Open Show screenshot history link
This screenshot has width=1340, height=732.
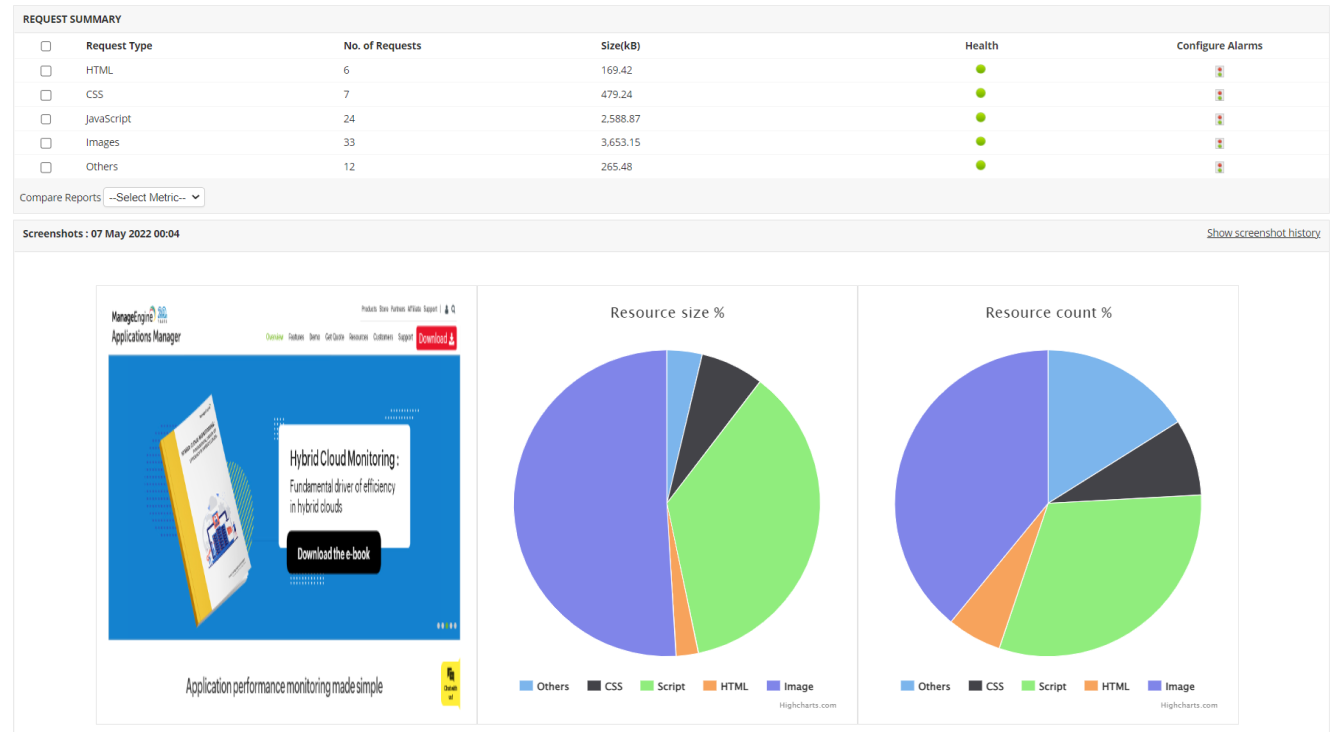pos(1263,233)
